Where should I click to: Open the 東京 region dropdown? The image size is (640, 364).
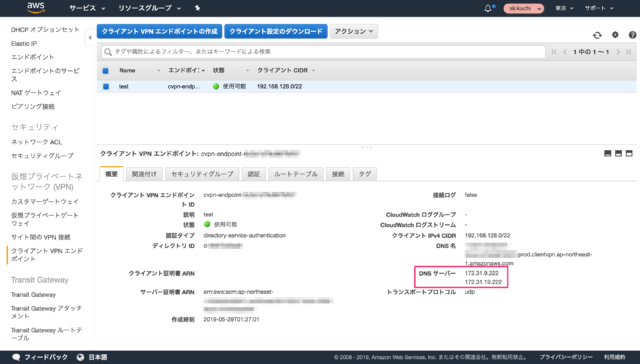coord(564,8)
